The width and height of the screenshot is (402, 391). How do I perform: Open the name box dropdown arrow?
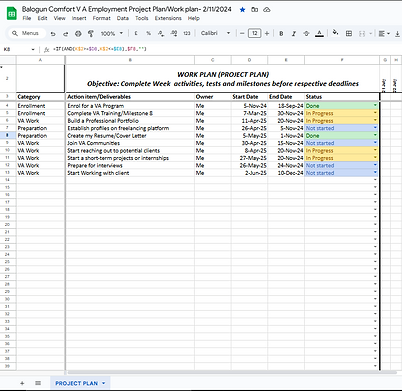pyautogui.click(x=33, y=49)
